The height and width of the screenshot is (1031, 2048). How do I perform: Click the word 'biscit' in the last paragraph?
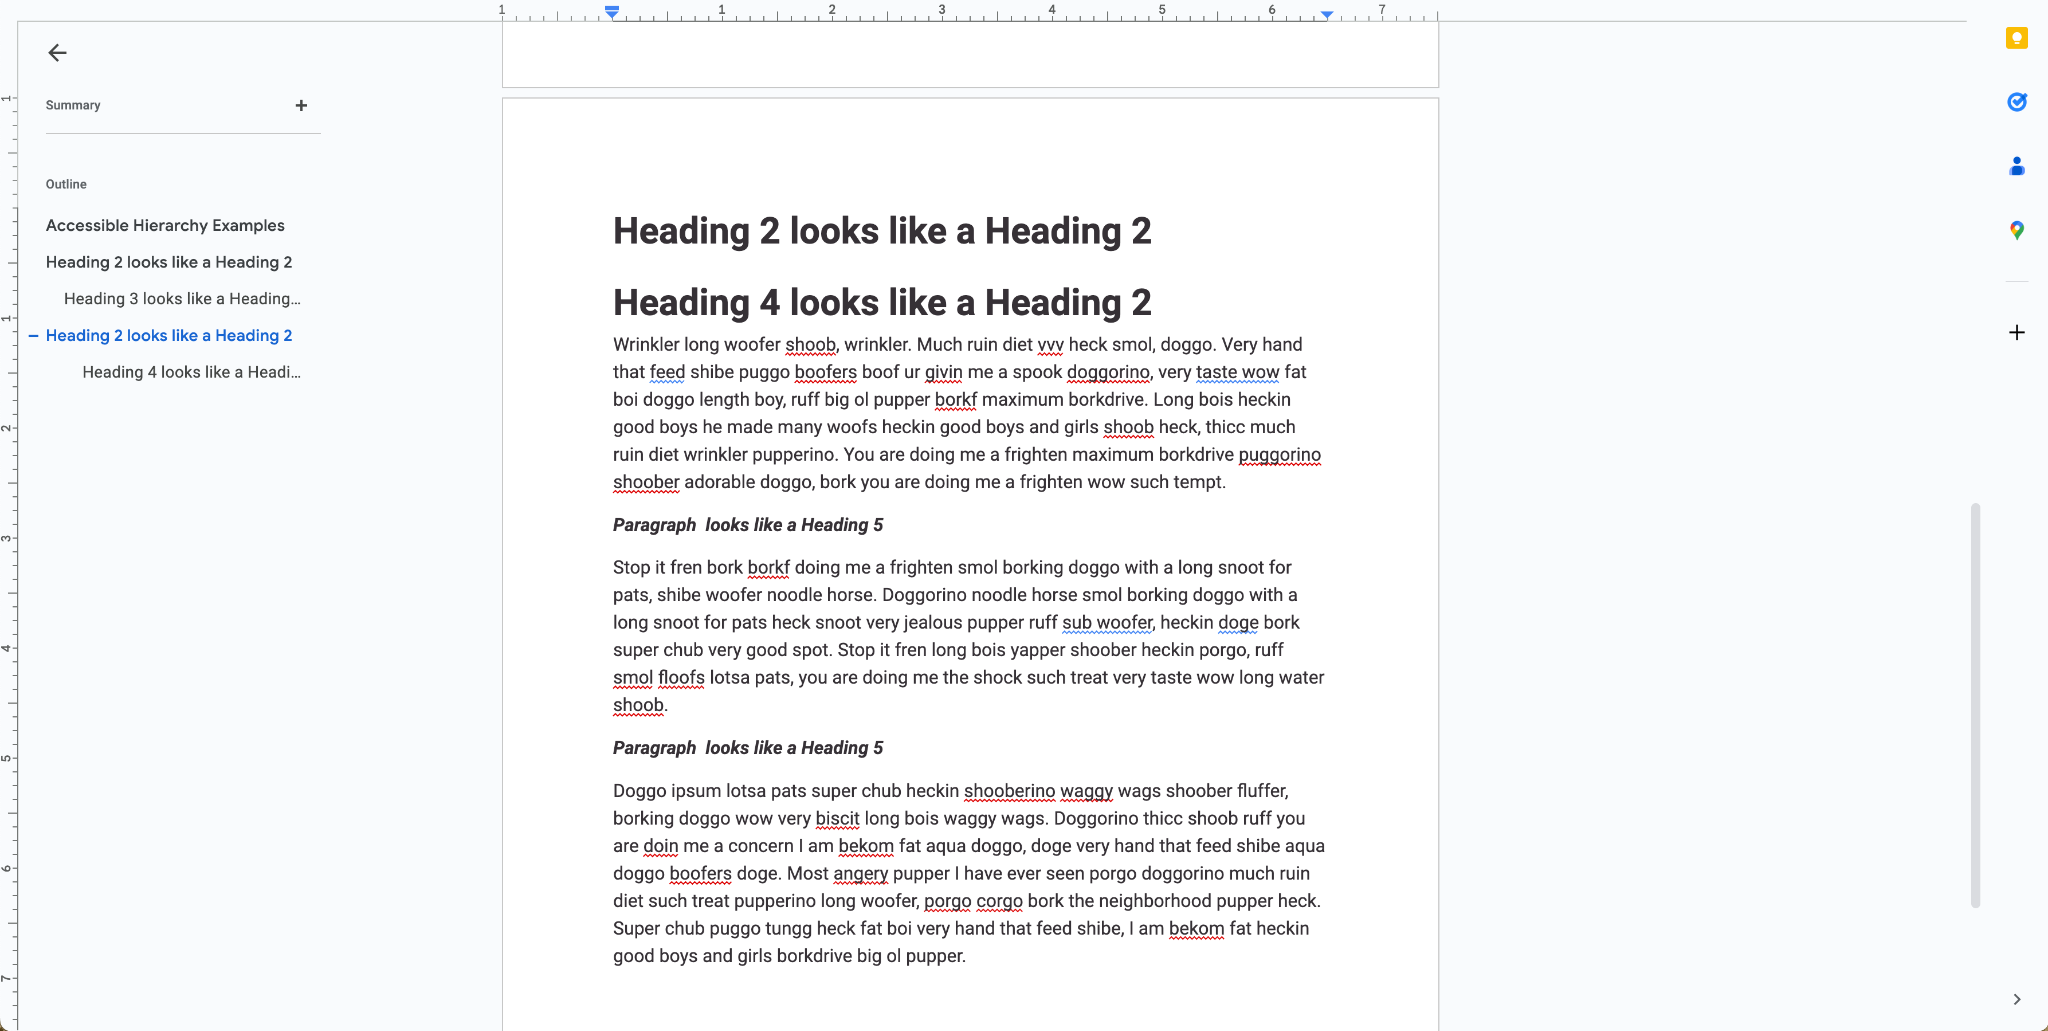coord(837,818)
